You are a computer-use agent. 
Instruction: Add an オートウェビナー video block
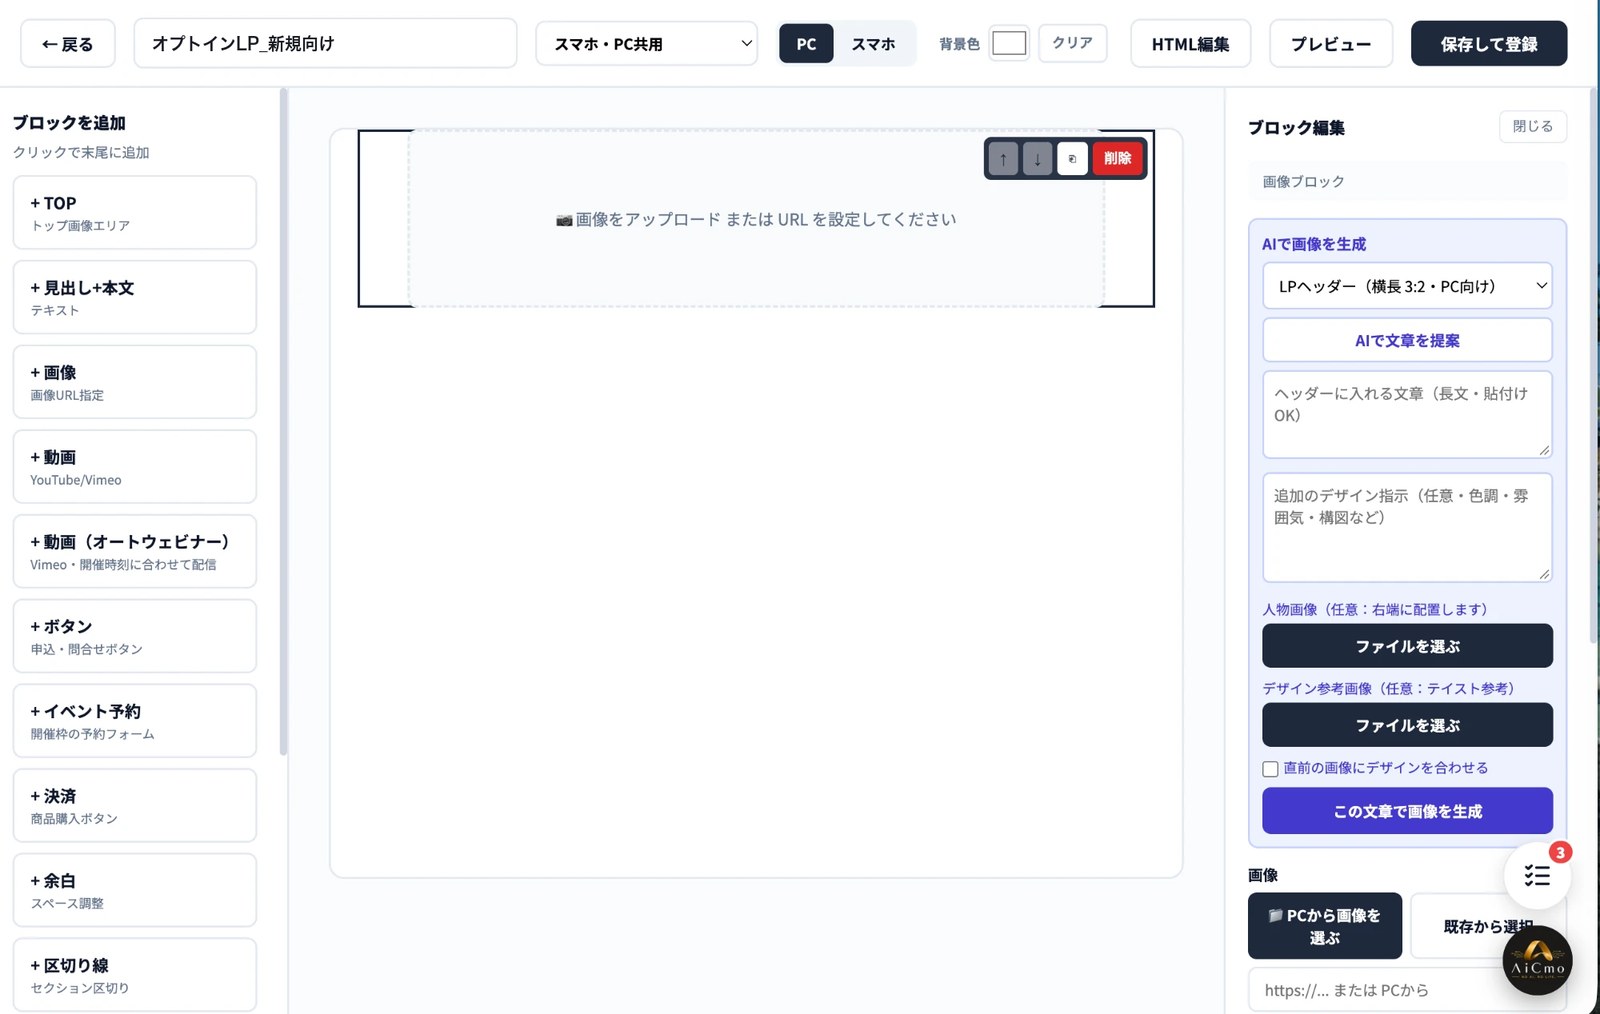(x=135, y=551)
